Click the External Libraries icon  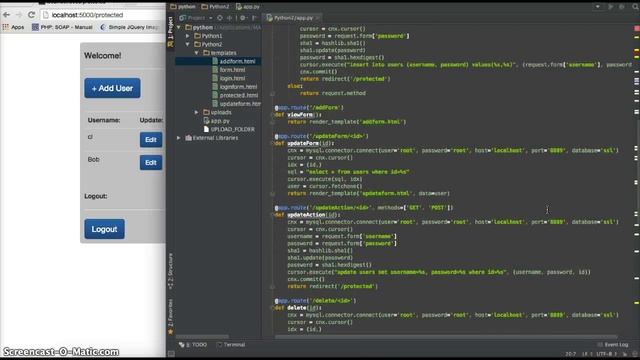[x=189, y=138]
